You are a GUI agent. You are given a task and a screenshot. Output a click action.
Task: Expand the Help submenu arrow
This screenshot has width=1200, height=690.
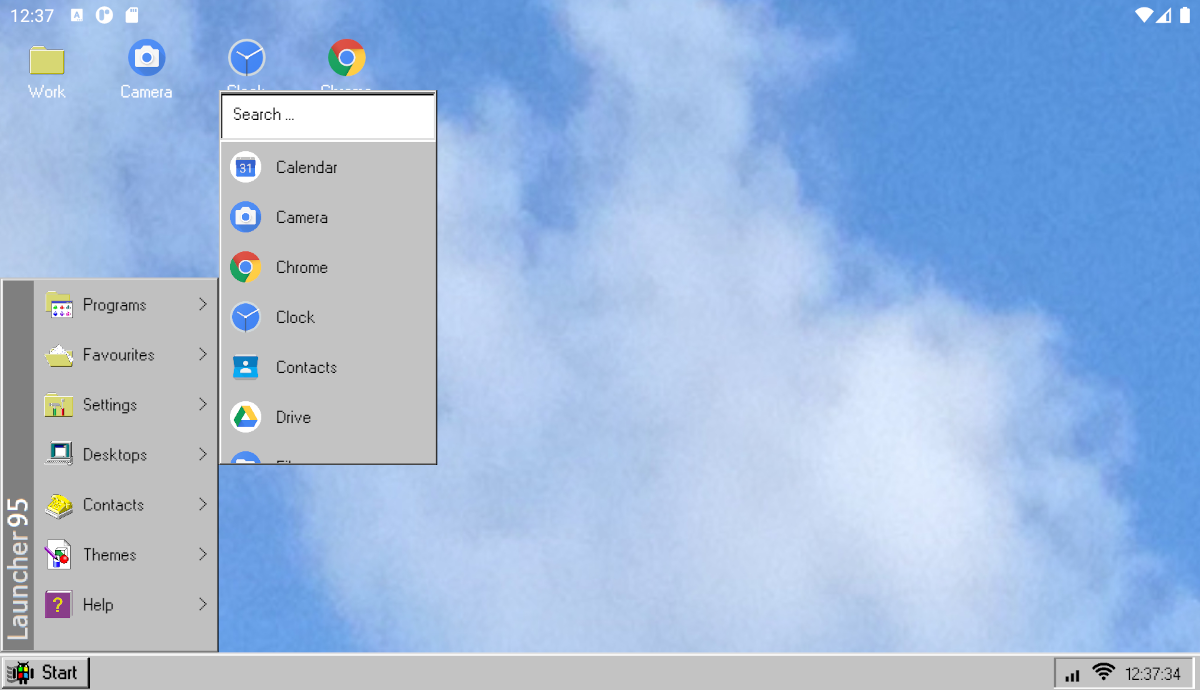[202, 605]
